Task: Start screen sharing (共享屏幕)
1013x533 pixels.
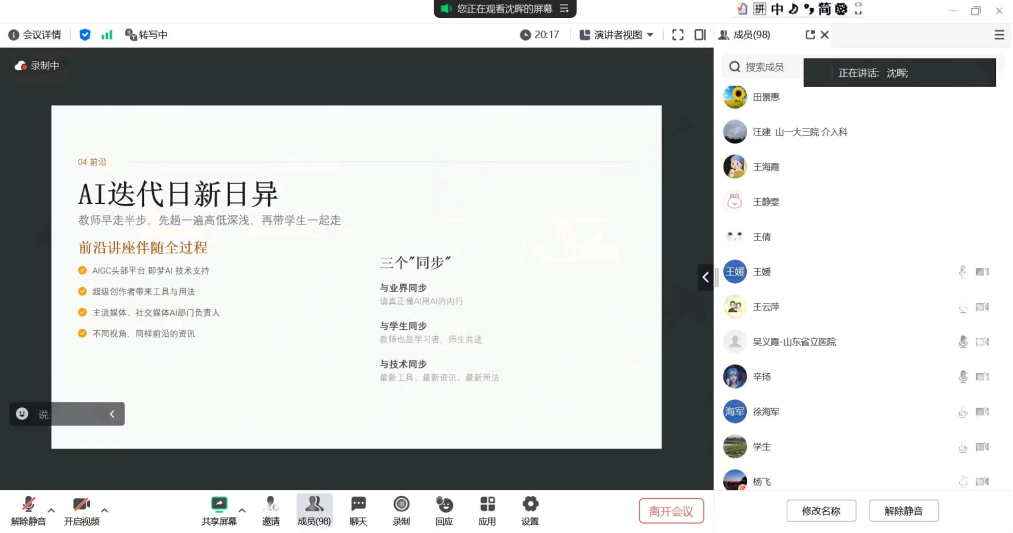Action: coord(219,511)
